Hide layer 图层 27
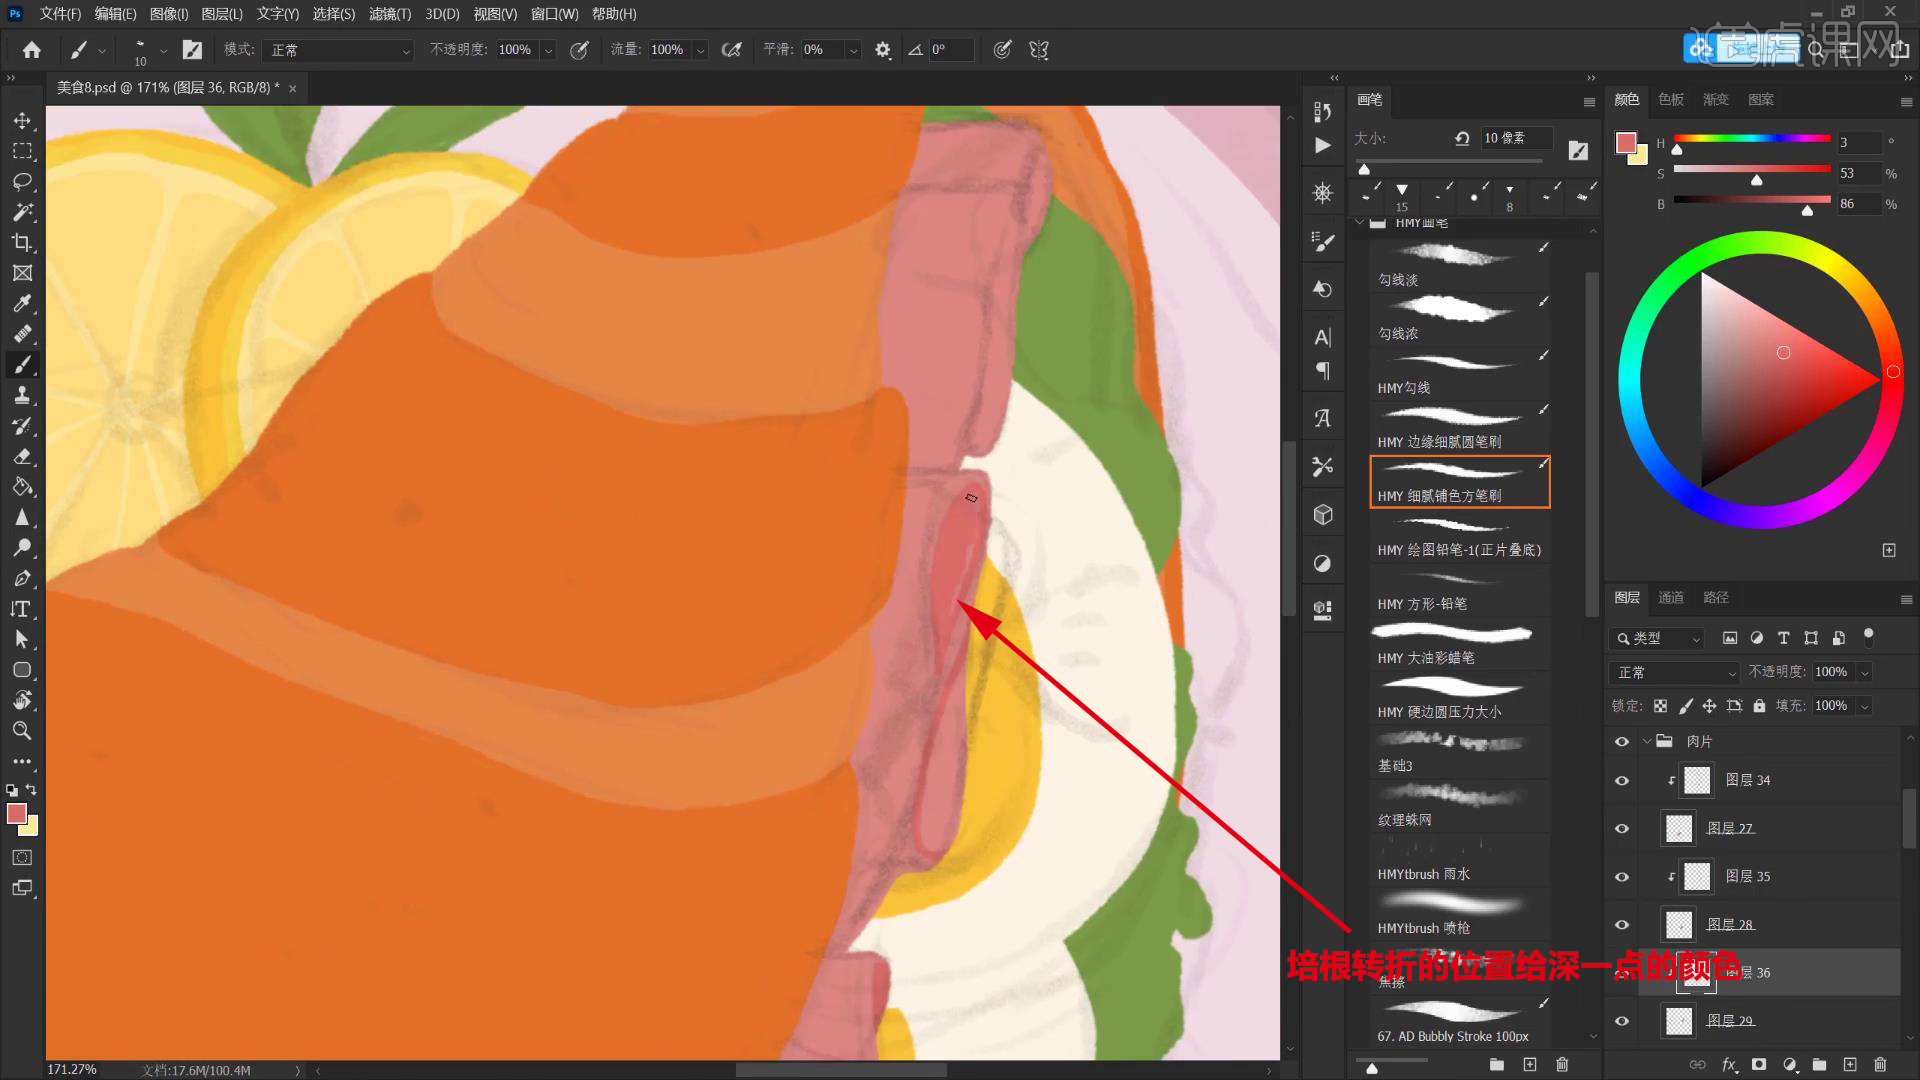 coord(1622,828)
